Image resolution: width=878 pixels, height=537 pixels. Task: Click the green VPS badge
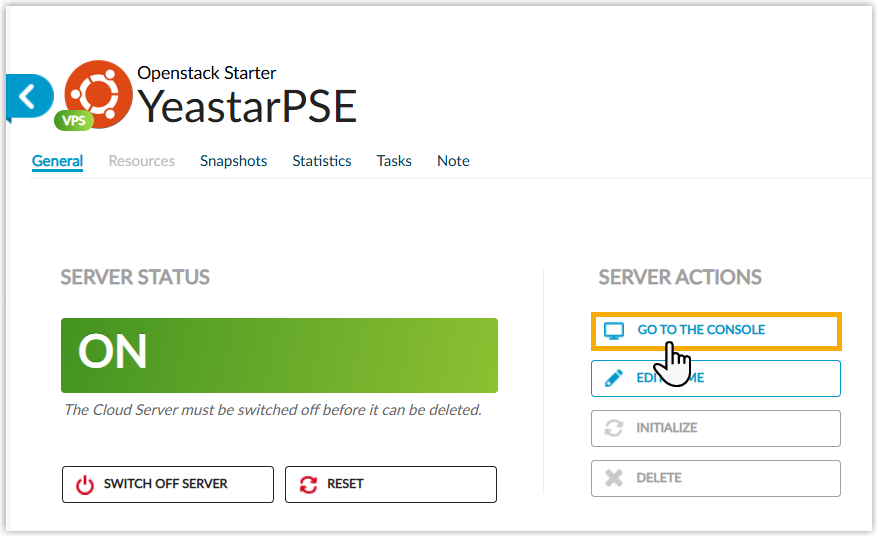[x=74, y=120]
